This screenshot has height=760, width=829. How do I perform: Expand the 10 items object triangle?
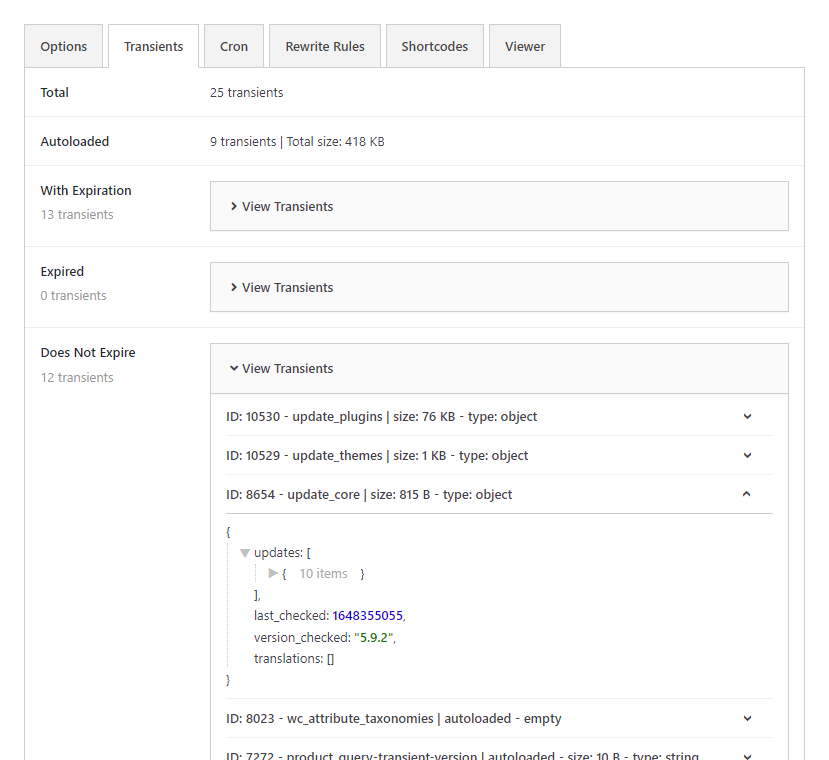(273, 574)
